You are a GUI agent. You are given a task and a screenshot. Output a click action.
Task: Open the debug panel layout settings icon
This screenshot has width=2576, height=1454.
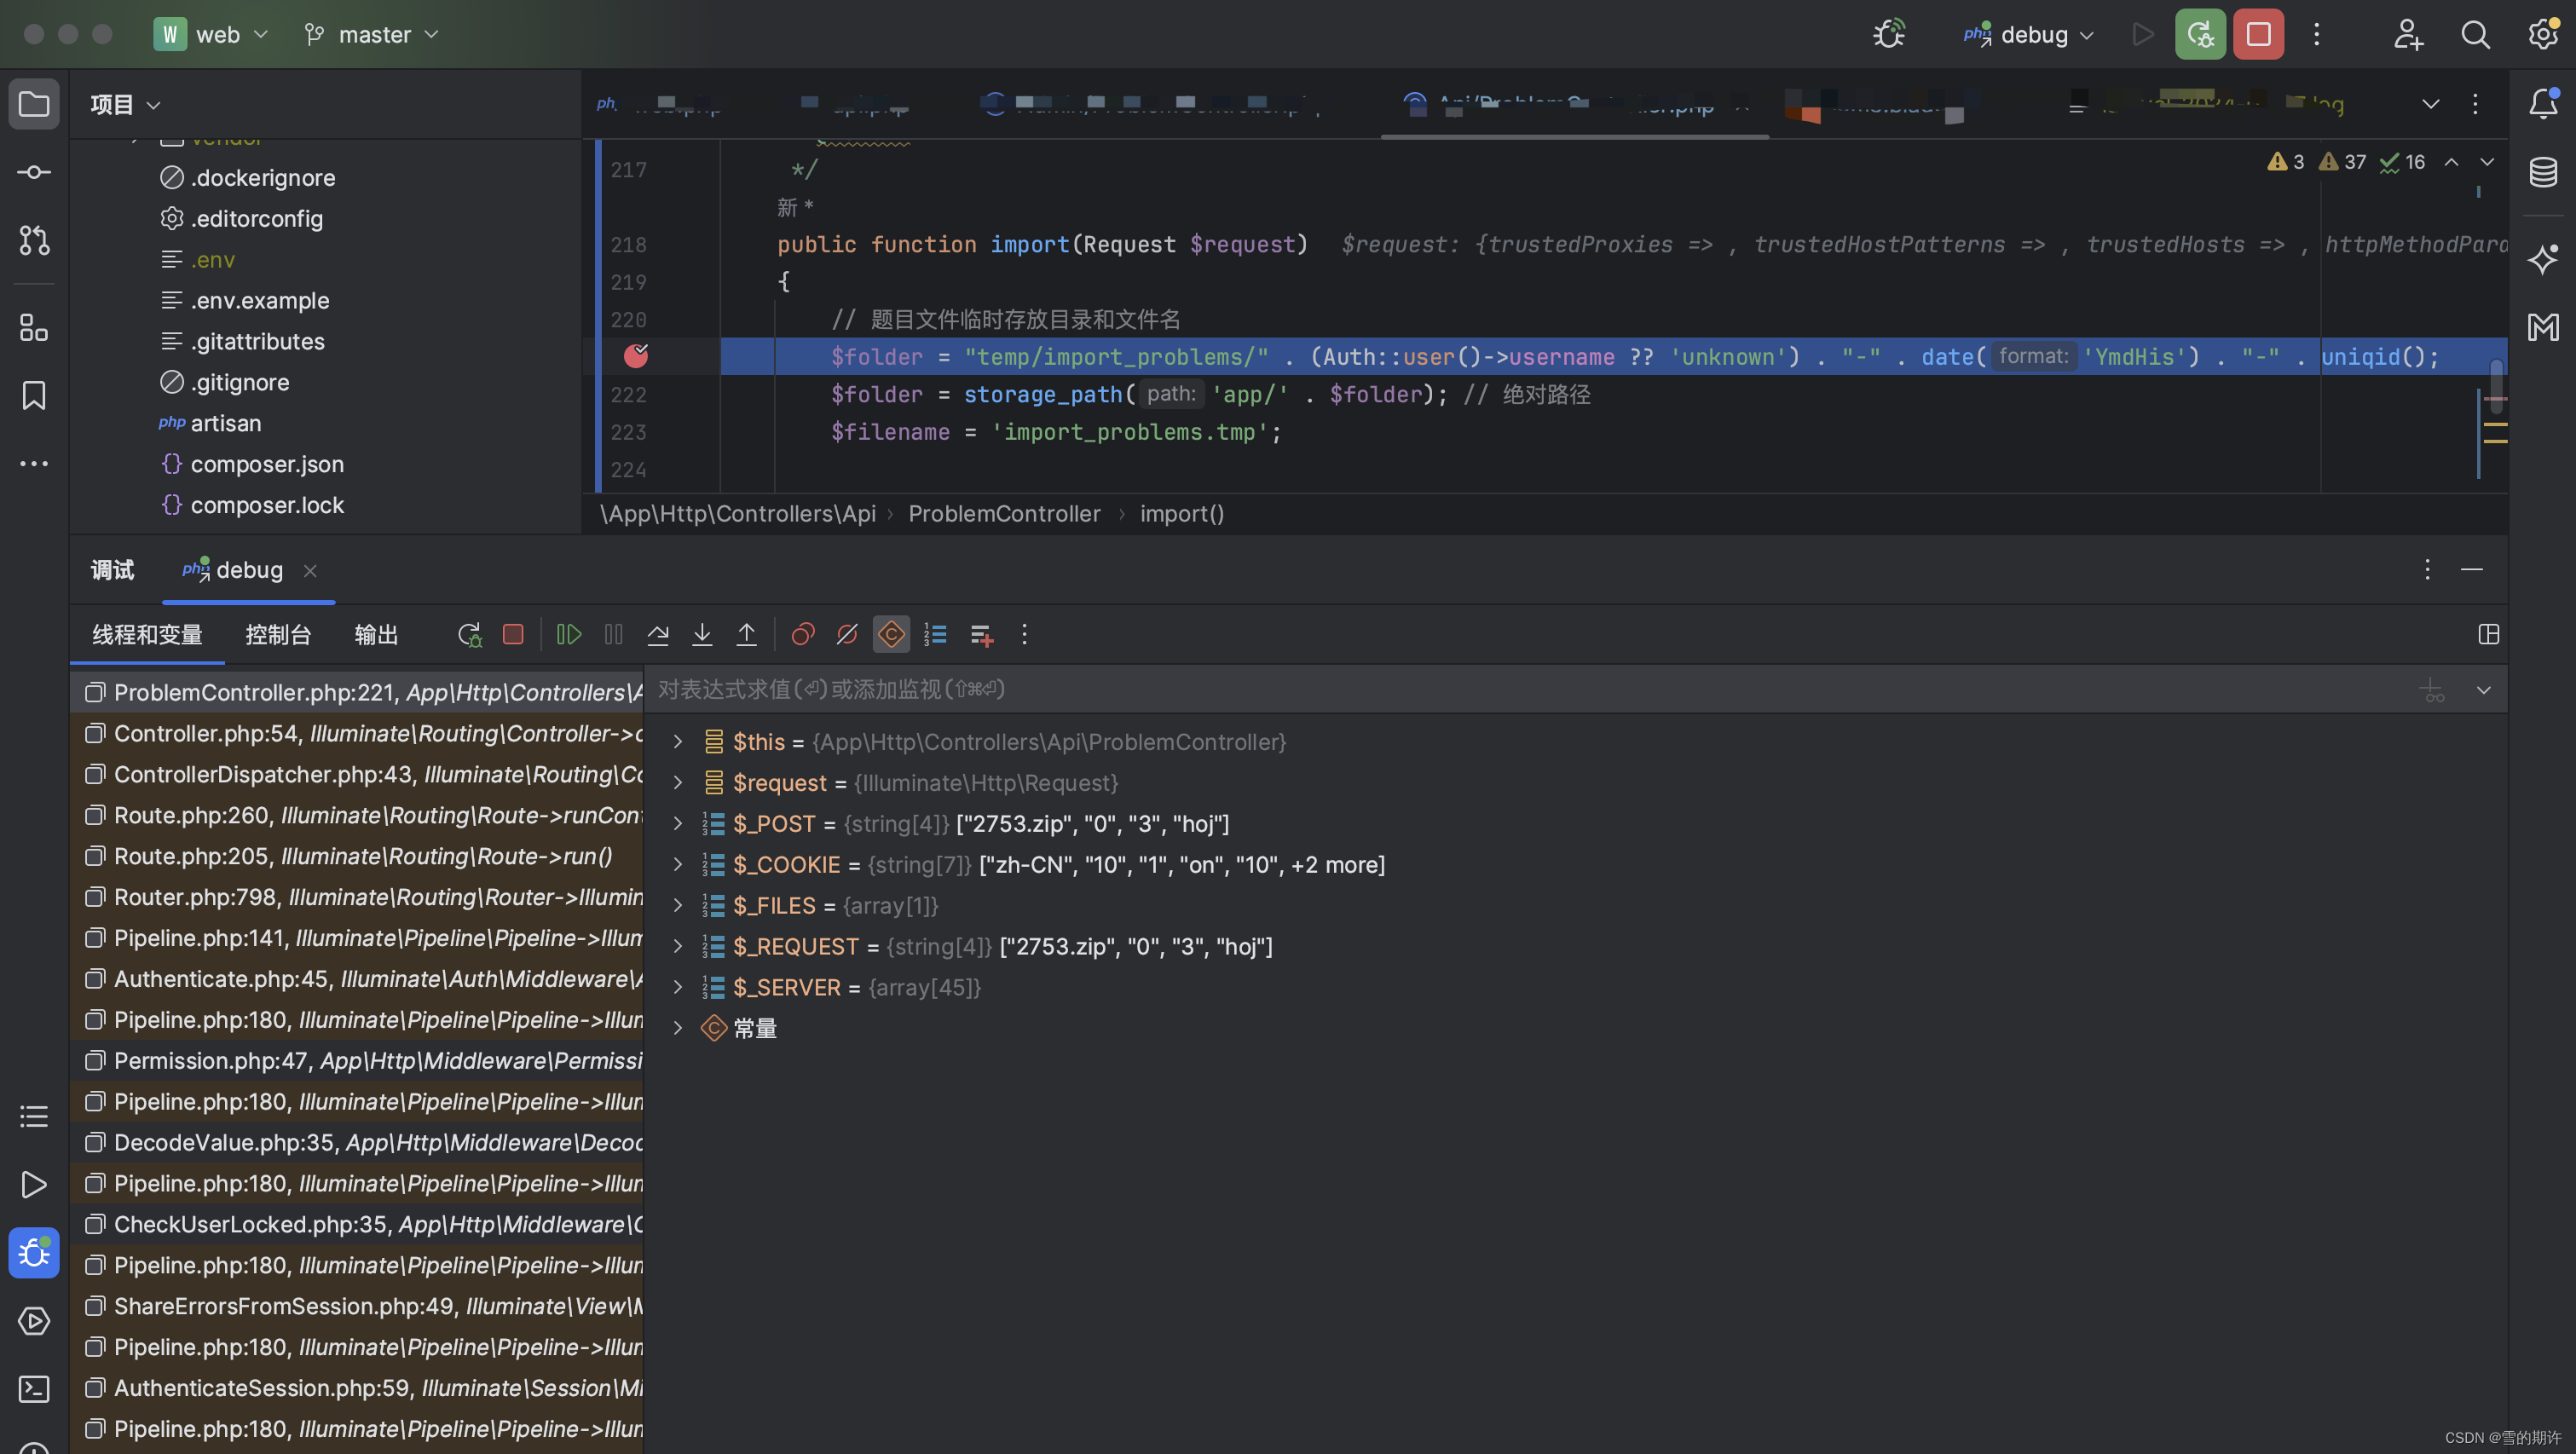tap(2488, 634)
